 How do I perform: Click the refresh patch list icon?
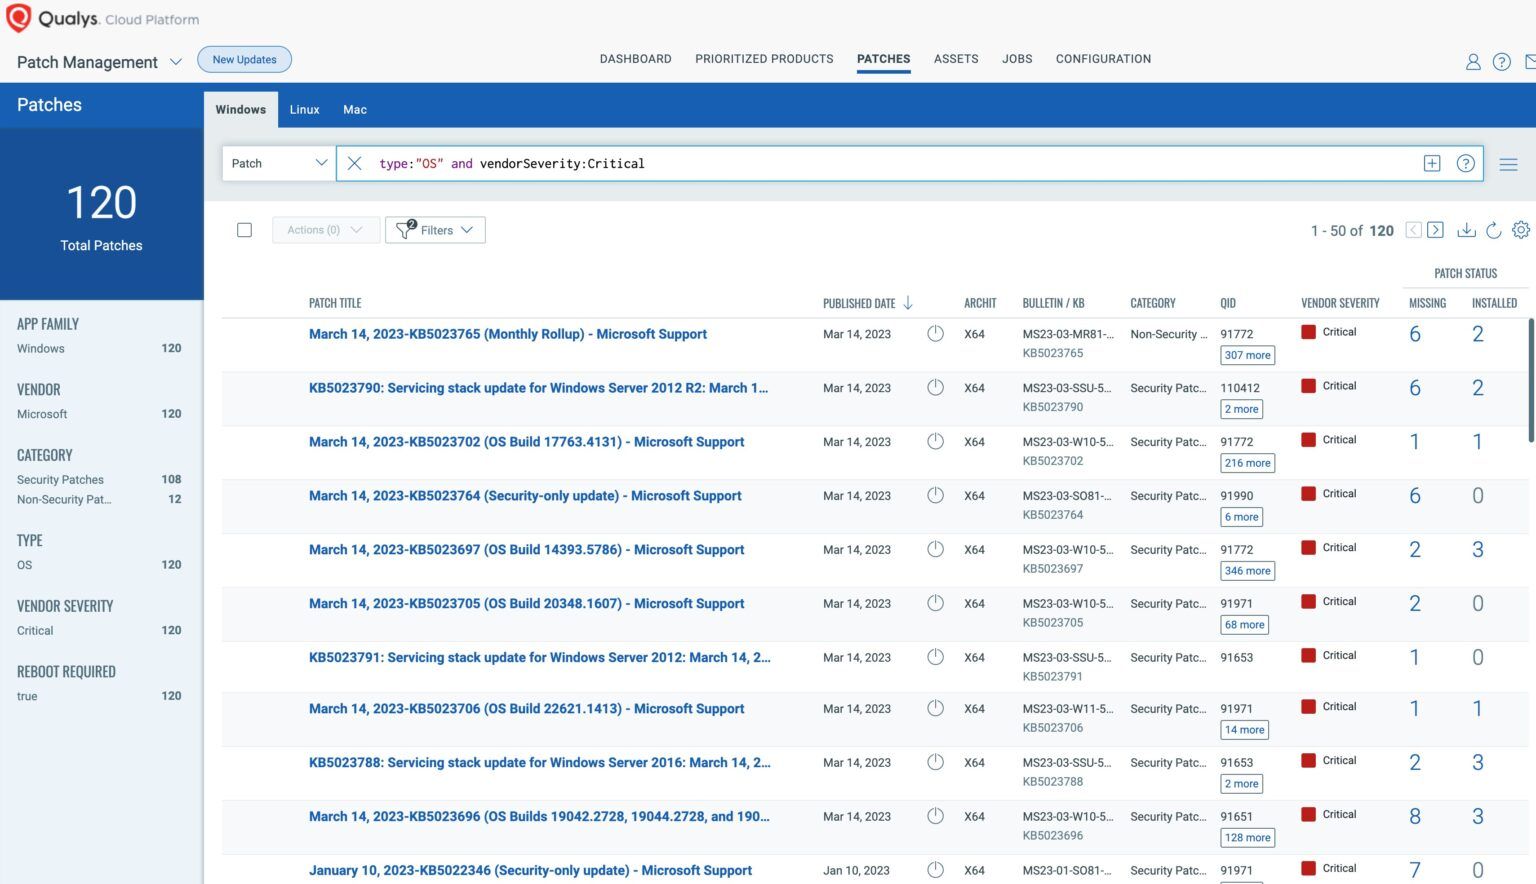(x=1494, y=230)
